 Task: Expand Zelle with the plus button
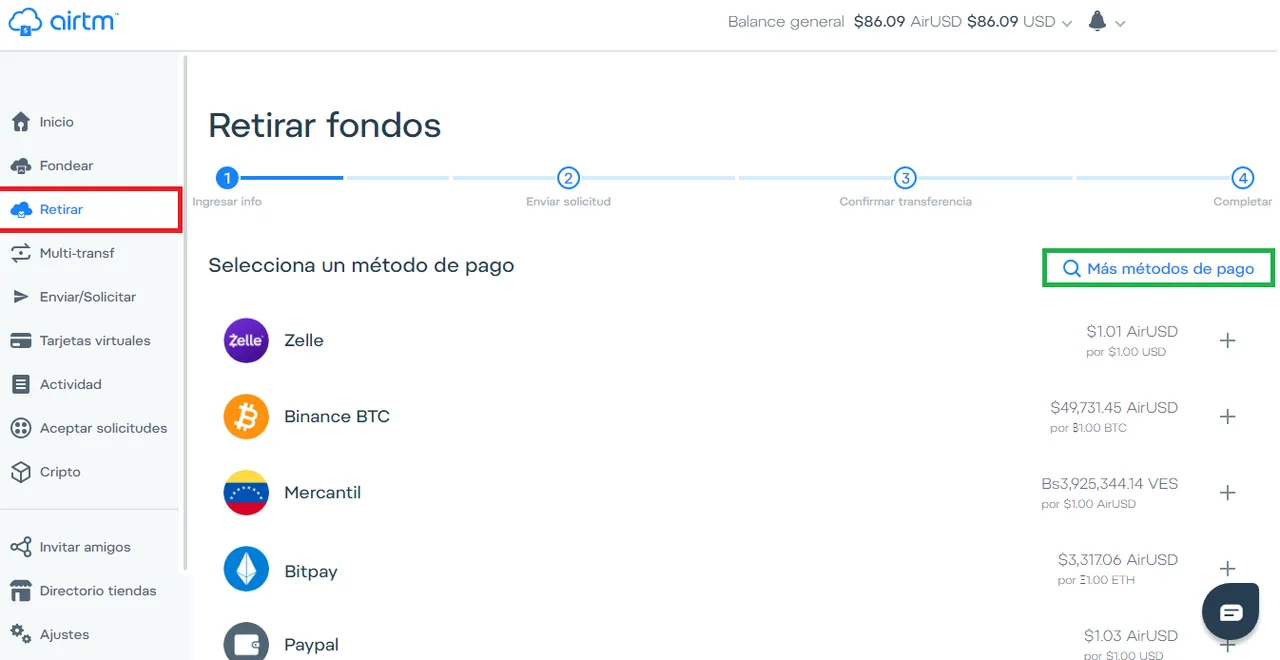pyautogui.click(x=1228, y=340)
